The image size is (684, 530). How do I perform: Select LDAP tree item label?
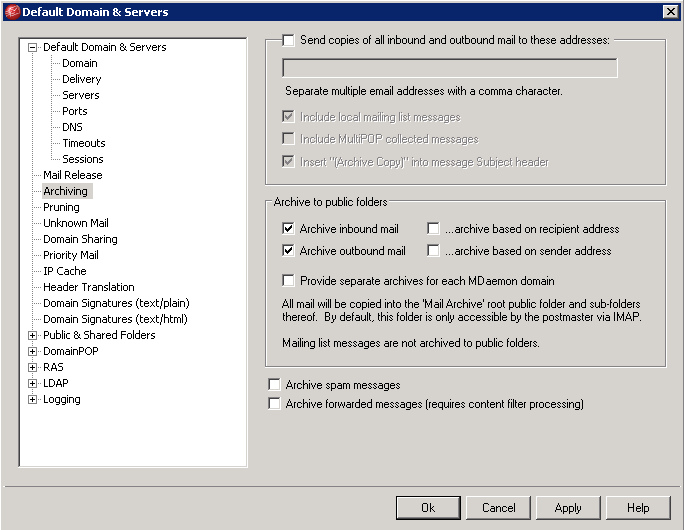[56, 383]
